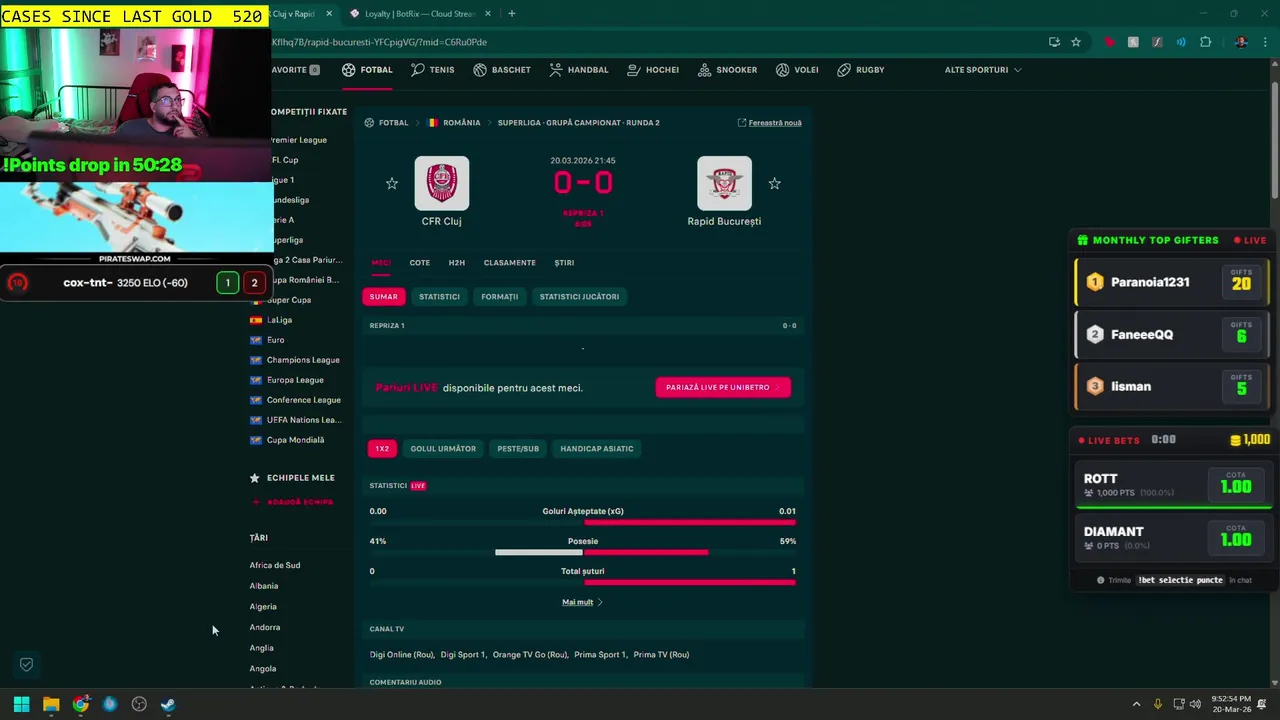1280x720 pixels.
Task: Switch to the Știri tab
Action: [564, 263]
